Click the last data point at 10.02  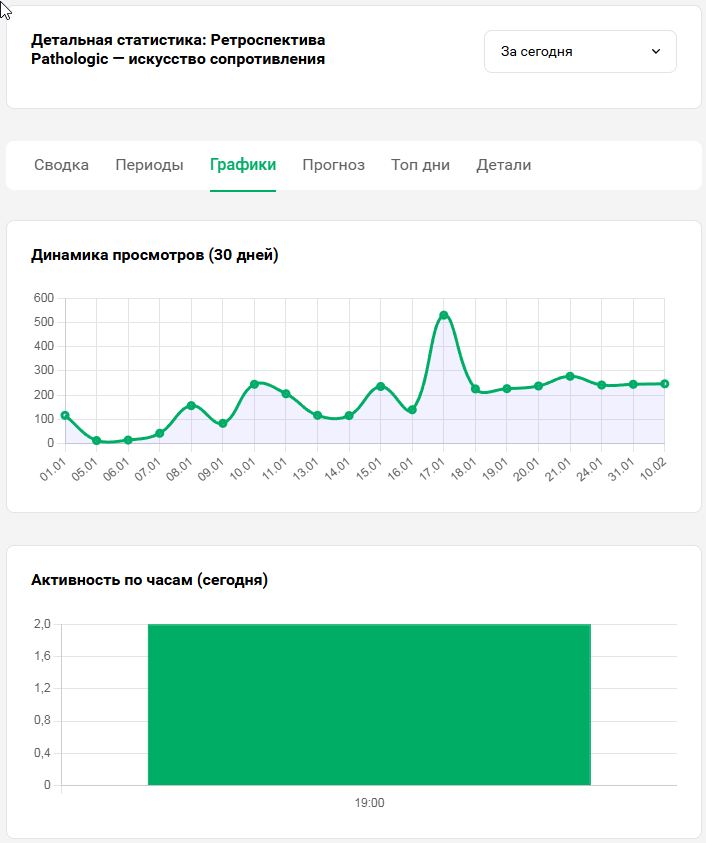pos(664,384)
